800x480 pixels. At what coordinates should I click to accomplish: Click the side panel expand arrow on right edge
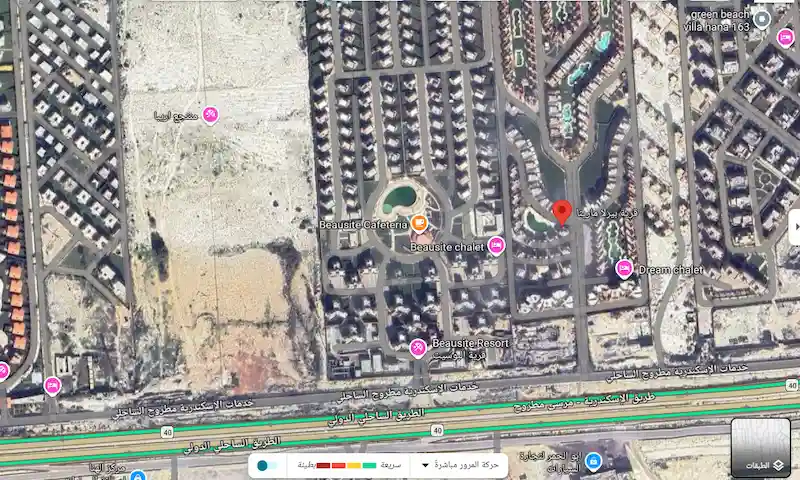pos(795,226)
